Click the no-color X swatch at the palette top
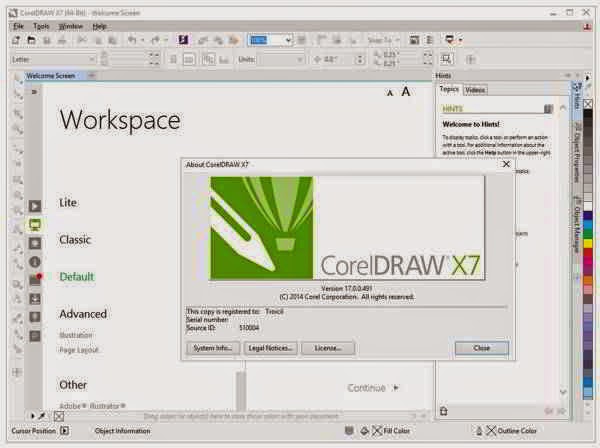This screenshot has width=600, height=448. pos(588,104)
